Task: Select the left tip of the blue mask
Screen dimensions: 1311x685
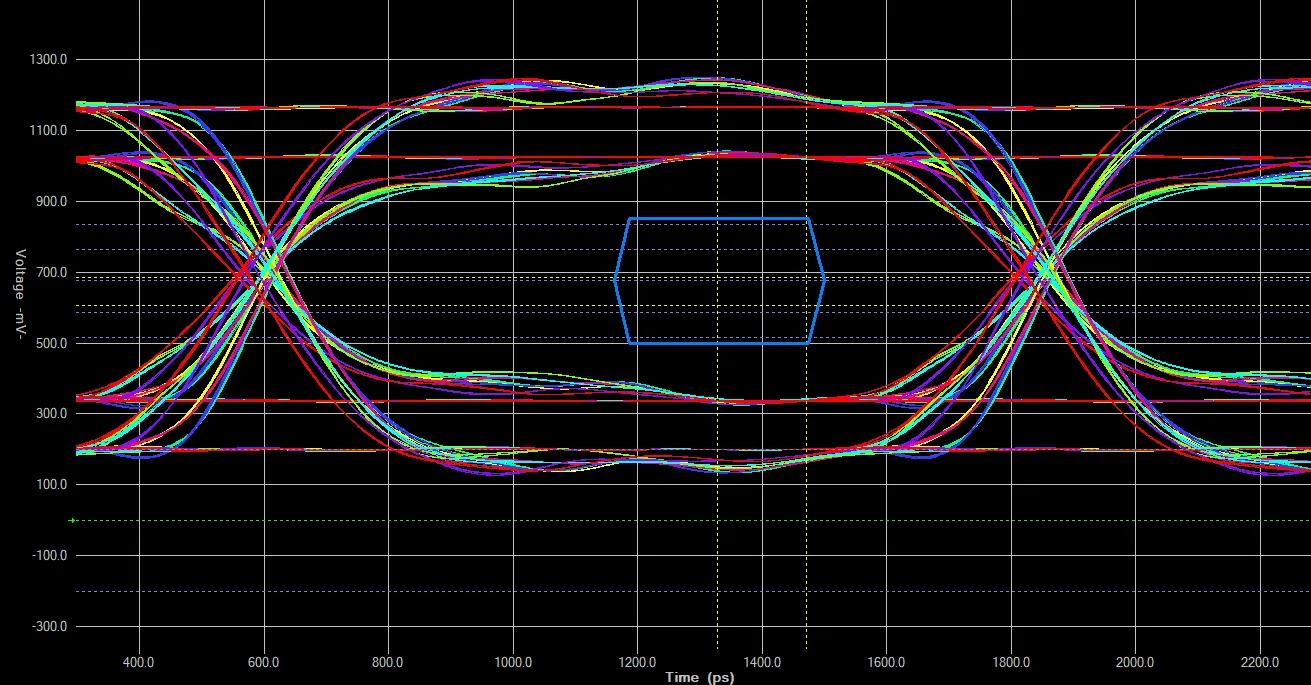Action: [x=615, y=280]
